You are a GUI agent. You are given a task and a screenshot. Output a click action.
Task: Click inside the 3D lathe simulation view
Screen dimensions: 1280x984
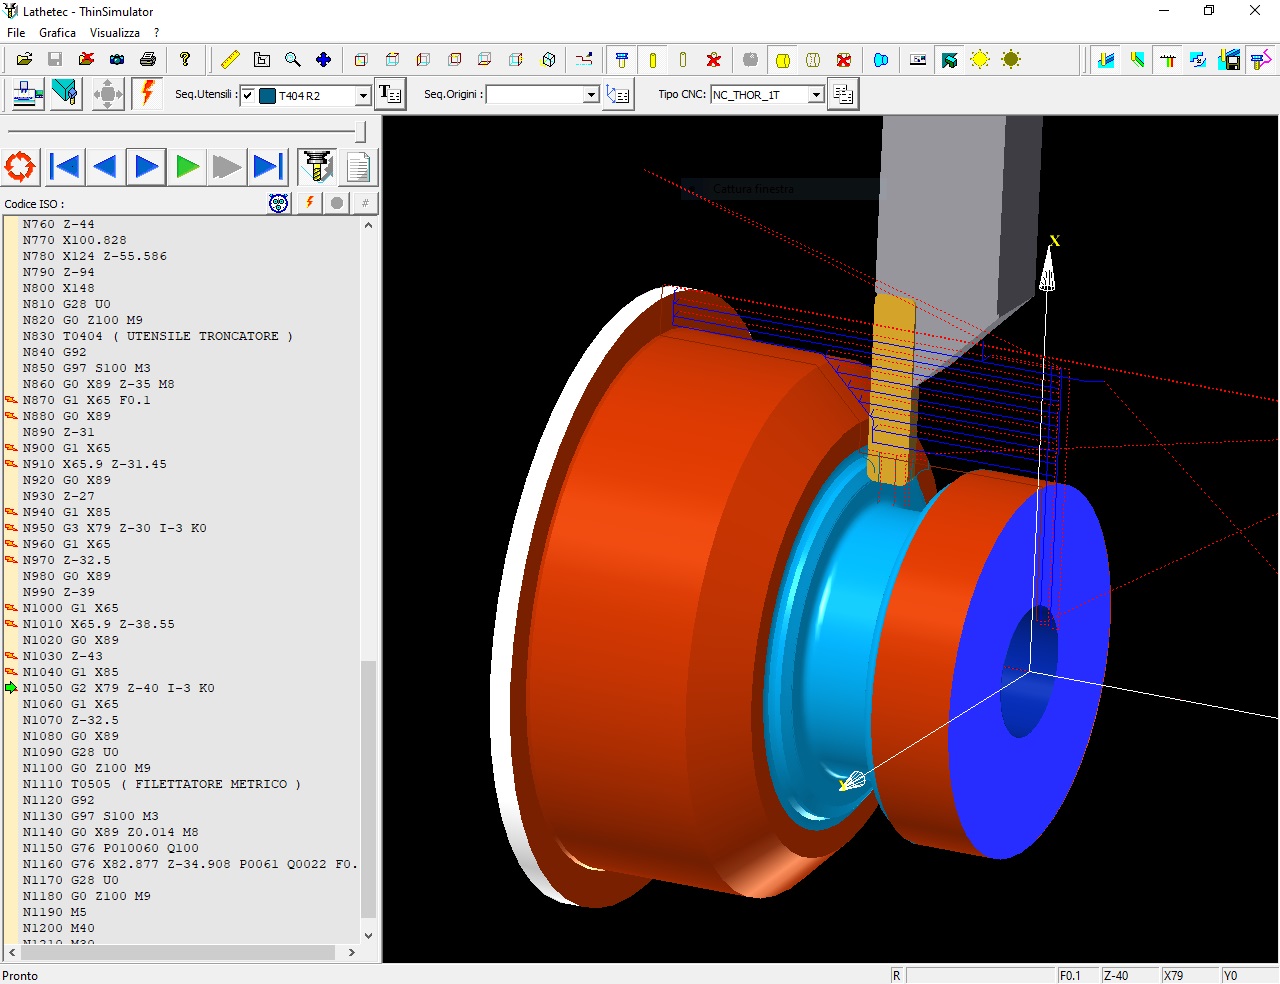830,539
